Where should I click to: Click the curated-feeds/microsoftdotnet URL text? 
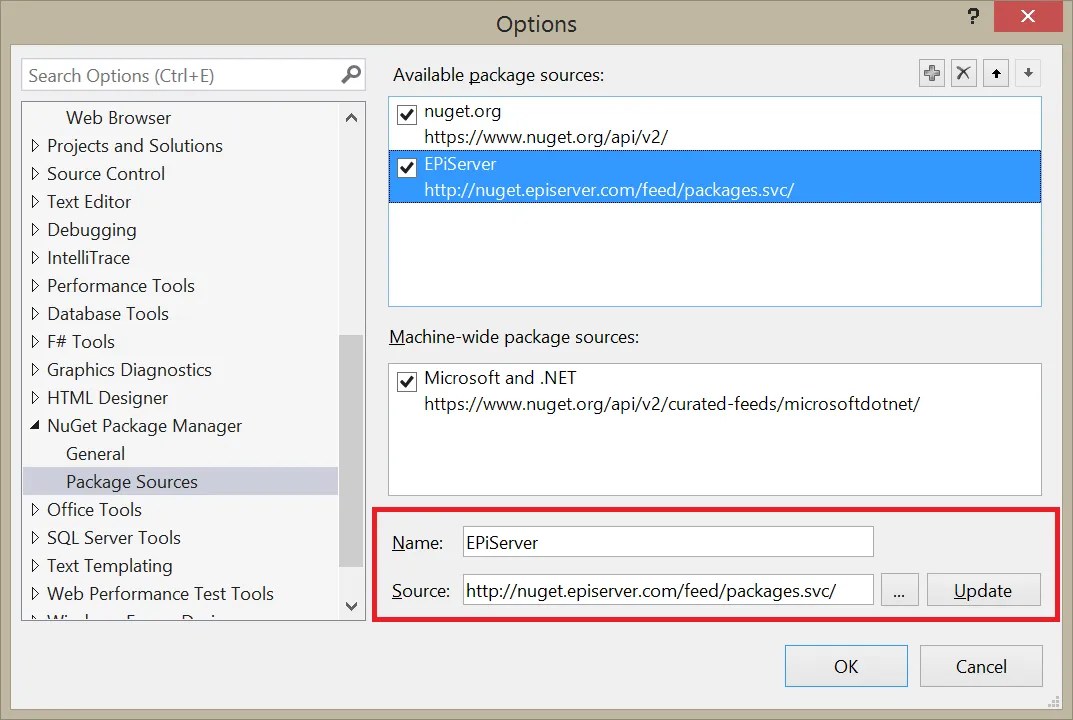coord(672,404)
